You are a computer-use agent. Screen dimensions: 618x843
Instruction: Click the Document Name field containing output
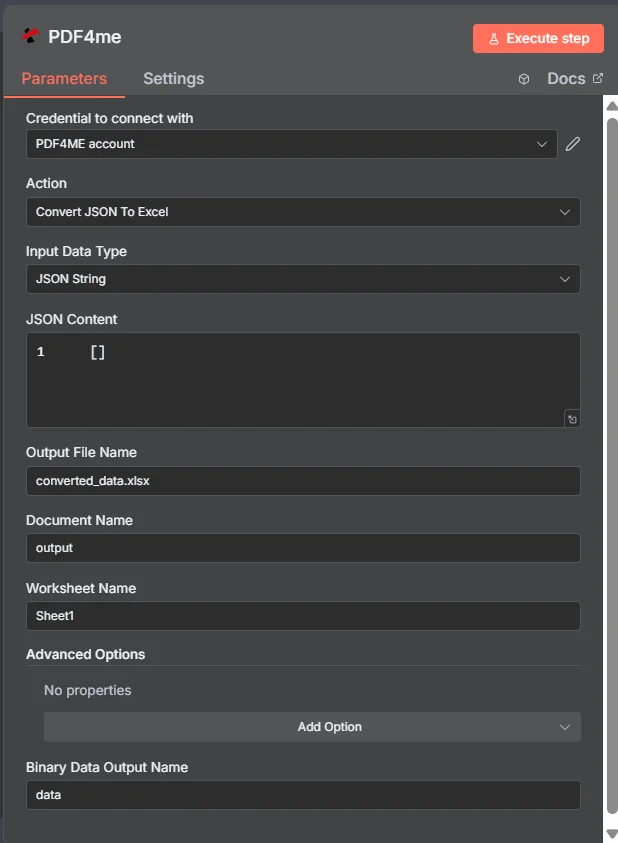303,548
